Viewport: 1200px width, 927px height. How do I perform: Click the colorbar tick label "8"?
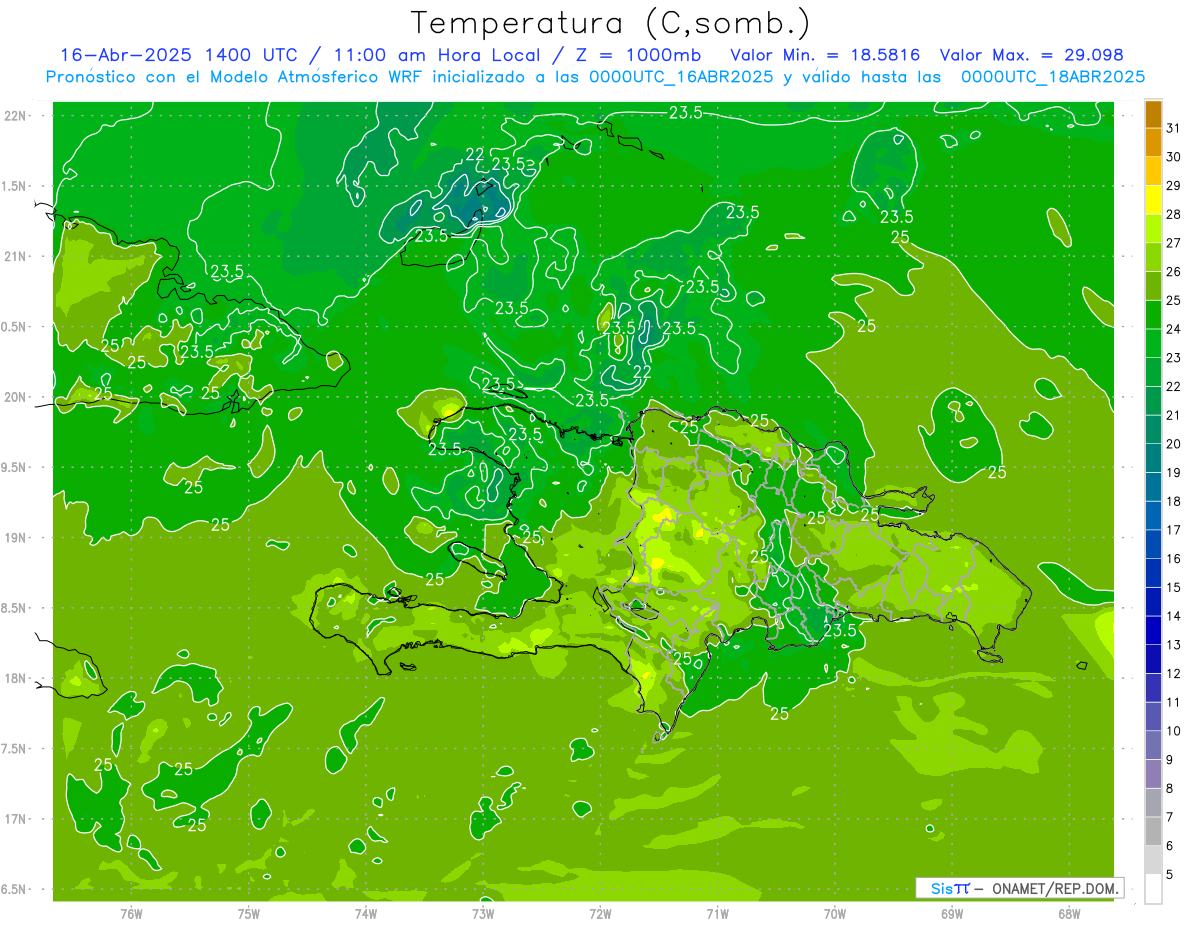1170,789
